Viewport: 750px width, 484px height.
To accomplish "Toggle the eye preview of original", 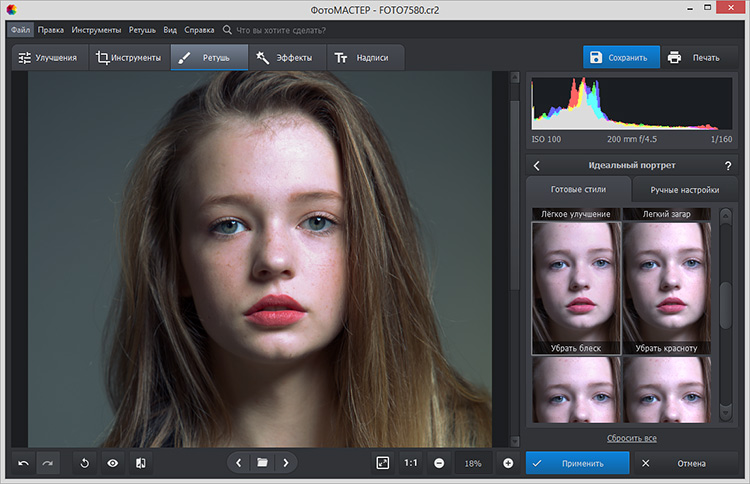I will click(113, 463).
